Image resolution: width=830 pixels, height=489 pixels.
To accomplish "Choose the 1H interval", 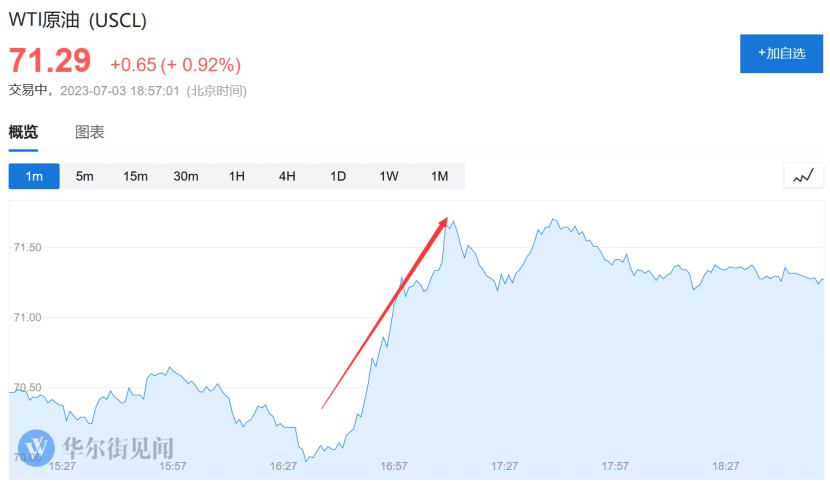I will 237,176.
